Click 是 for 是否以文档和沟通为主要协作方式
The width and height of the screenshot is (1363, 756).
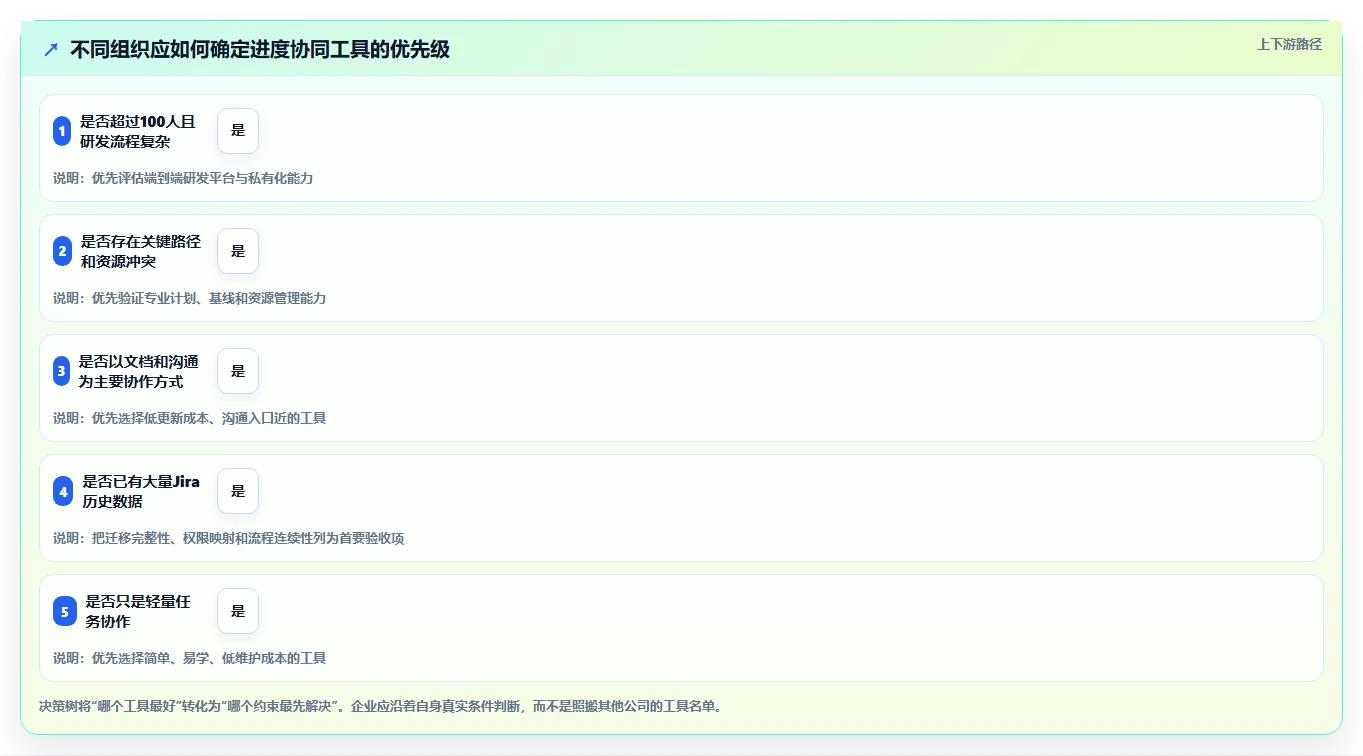tap(238, 371)
